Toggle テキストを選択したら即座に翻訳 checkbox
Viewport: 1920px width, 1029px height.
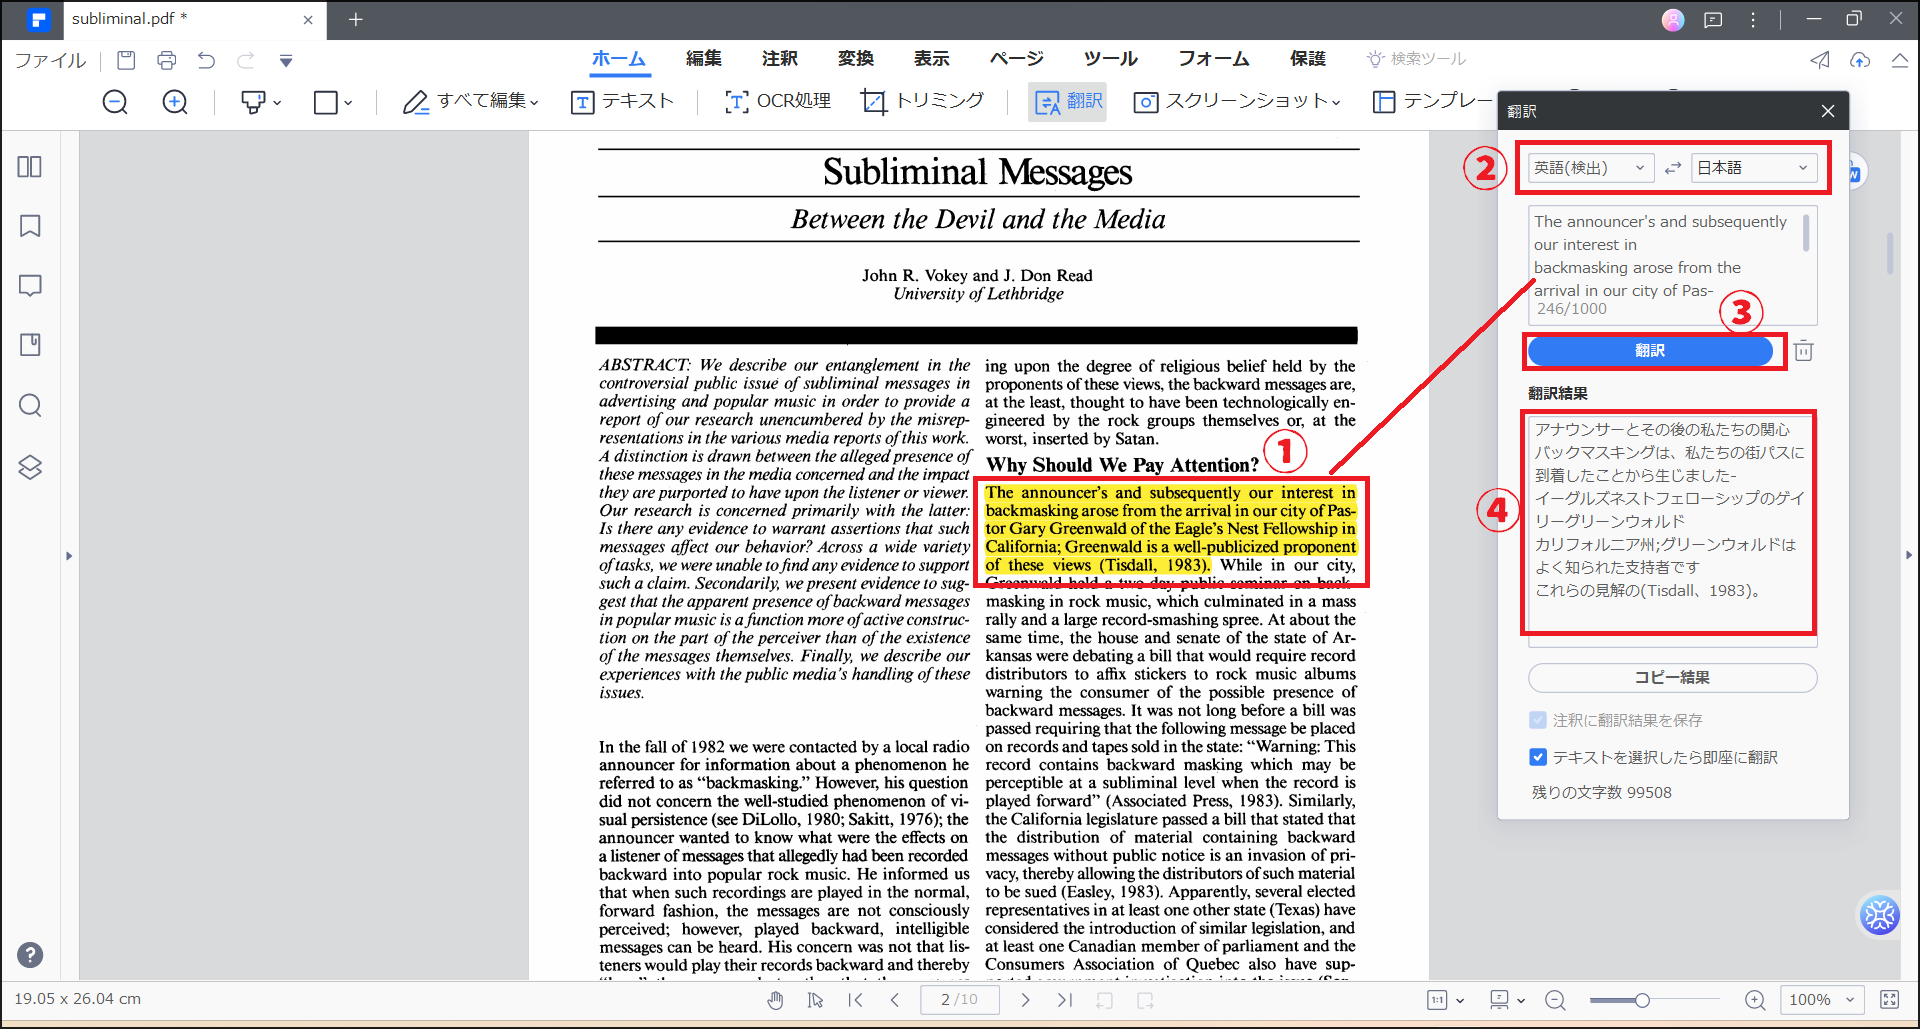tap(1538, 757)
